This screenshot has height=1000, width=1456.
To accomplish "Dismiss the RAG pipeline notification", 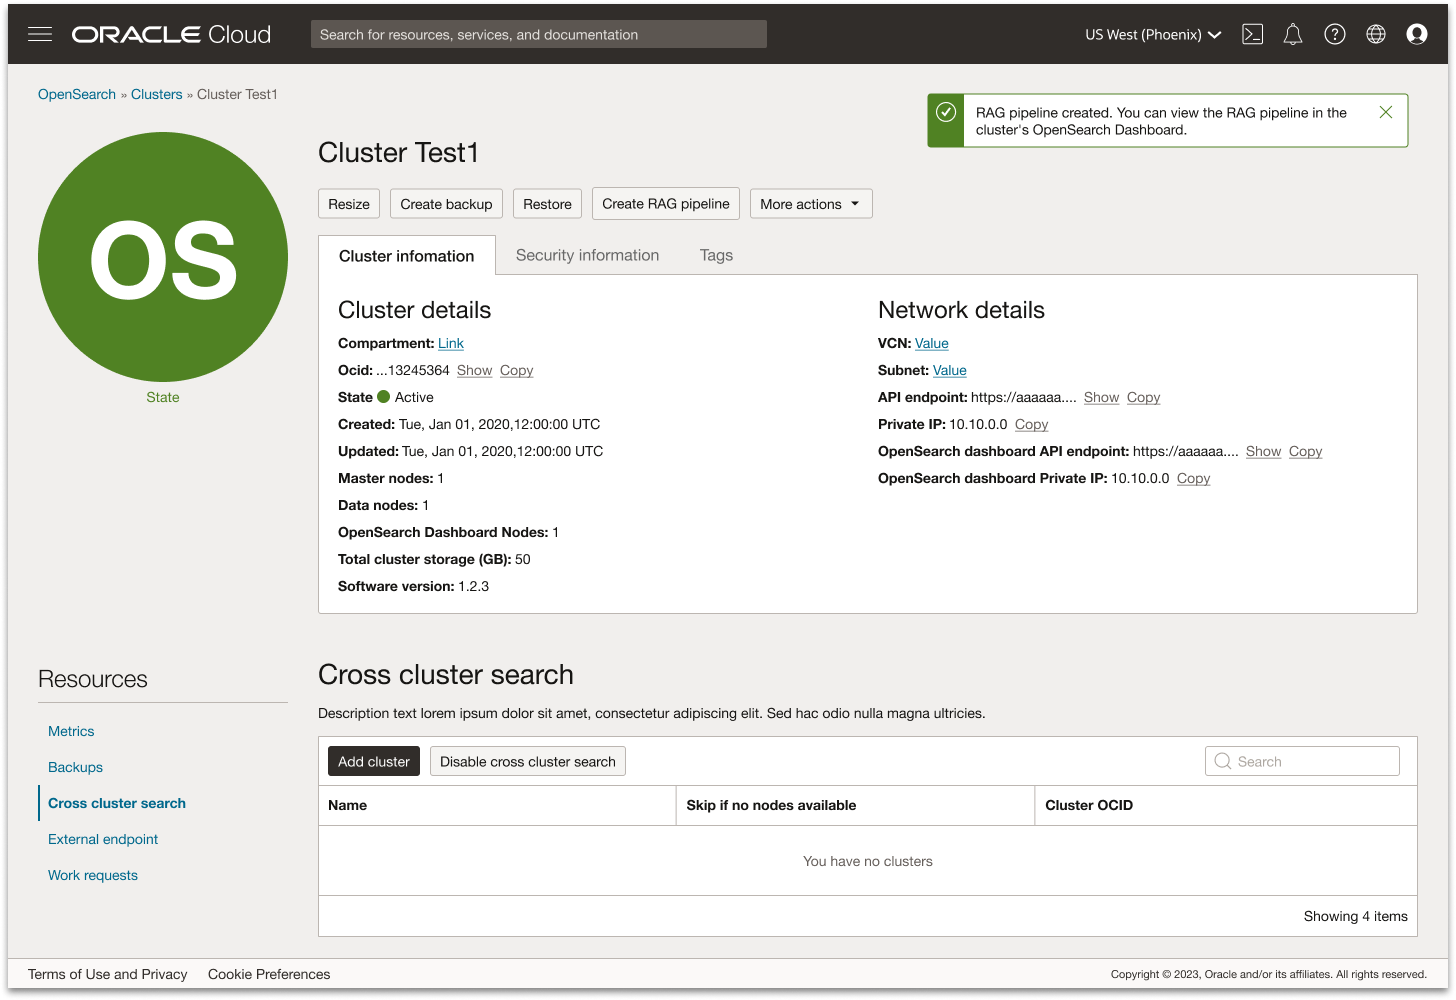I will pyautogui.click(x=1386, y=112).
